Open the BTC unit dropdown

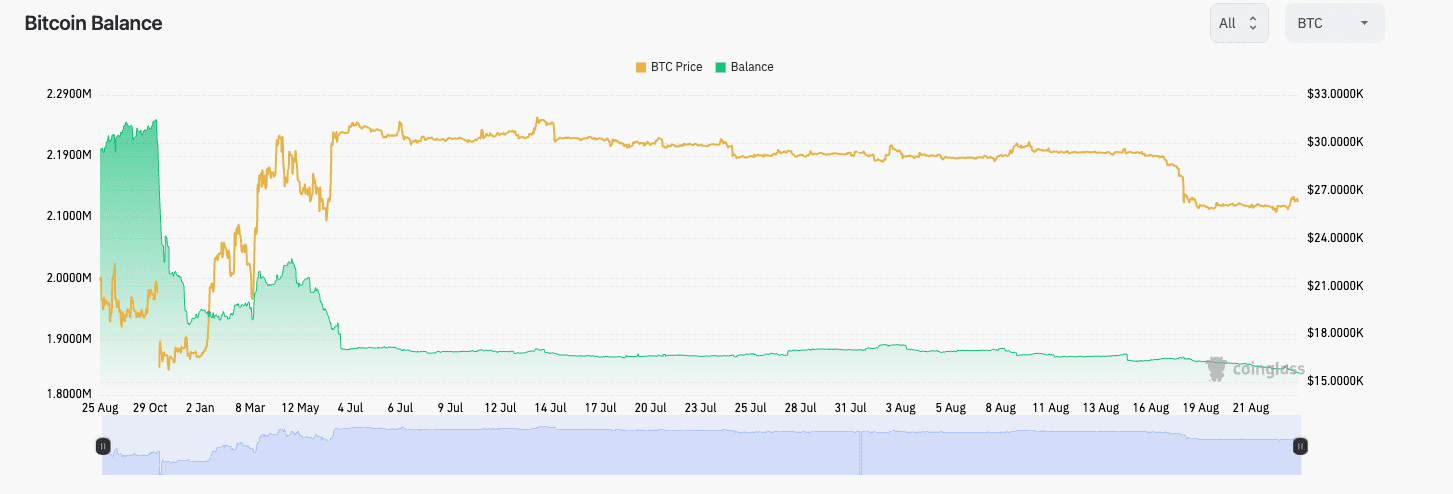coord(1334,23)
